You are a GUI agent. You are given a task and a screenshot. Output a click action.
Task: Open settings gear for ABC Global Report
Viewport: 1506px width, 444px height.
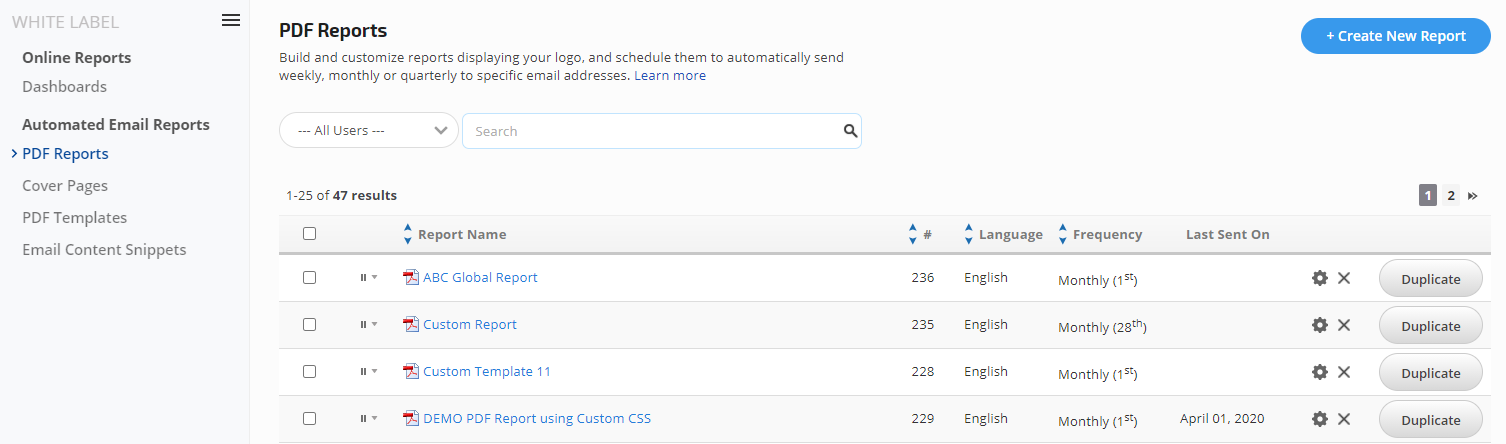tap(1319, 278)
